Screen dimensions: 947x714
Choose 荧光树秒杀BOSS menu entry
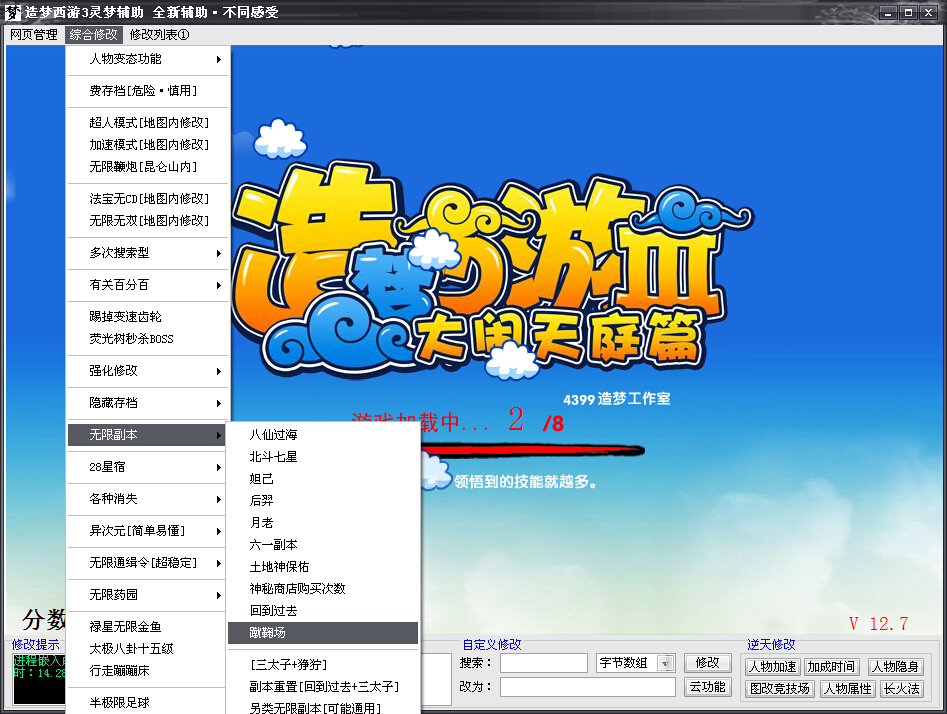149,339
